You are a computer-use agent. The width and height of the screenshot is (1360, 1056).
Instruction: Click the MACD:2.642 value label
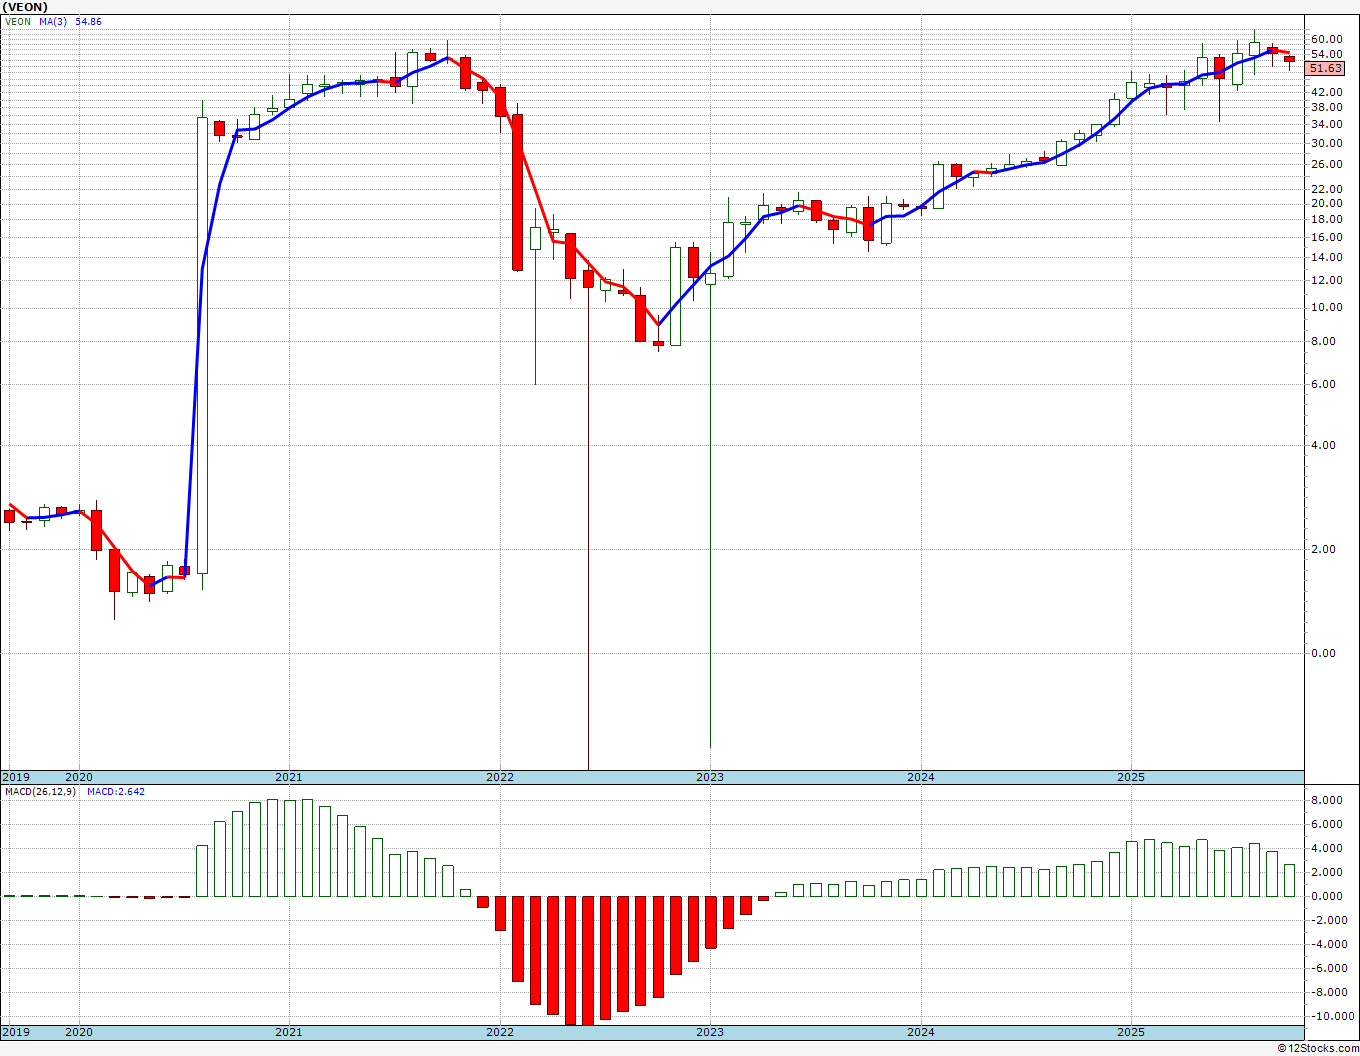click(x=115, y=791)
